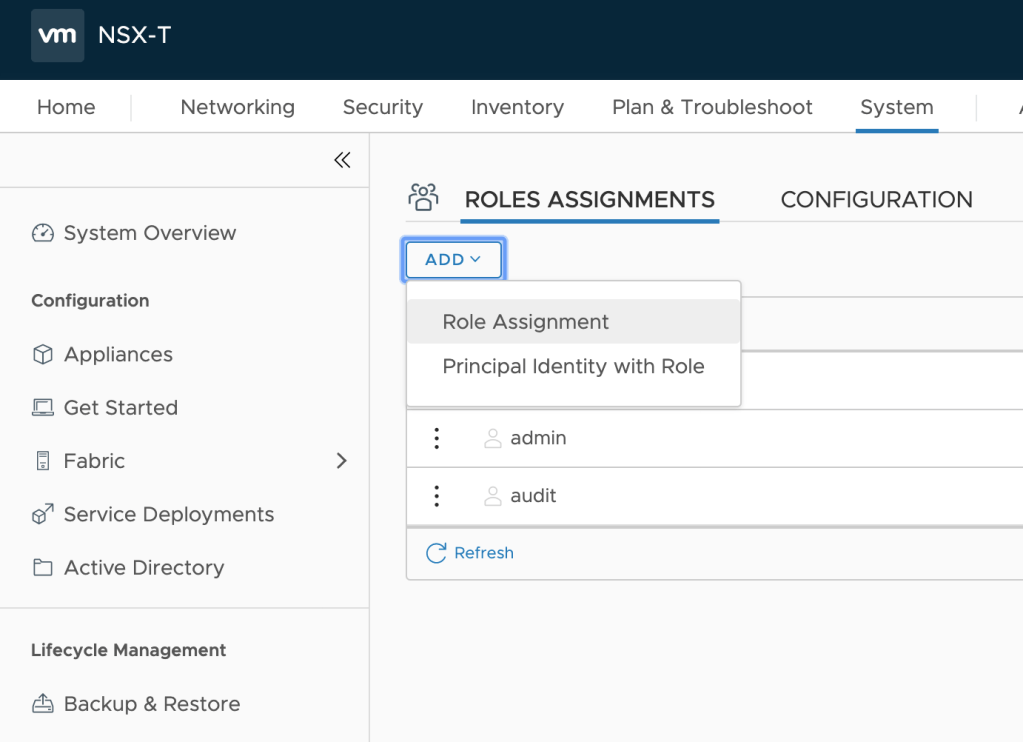Click the Active Directory folder icon
The image size is (1023, 742).
coord(42,568)
